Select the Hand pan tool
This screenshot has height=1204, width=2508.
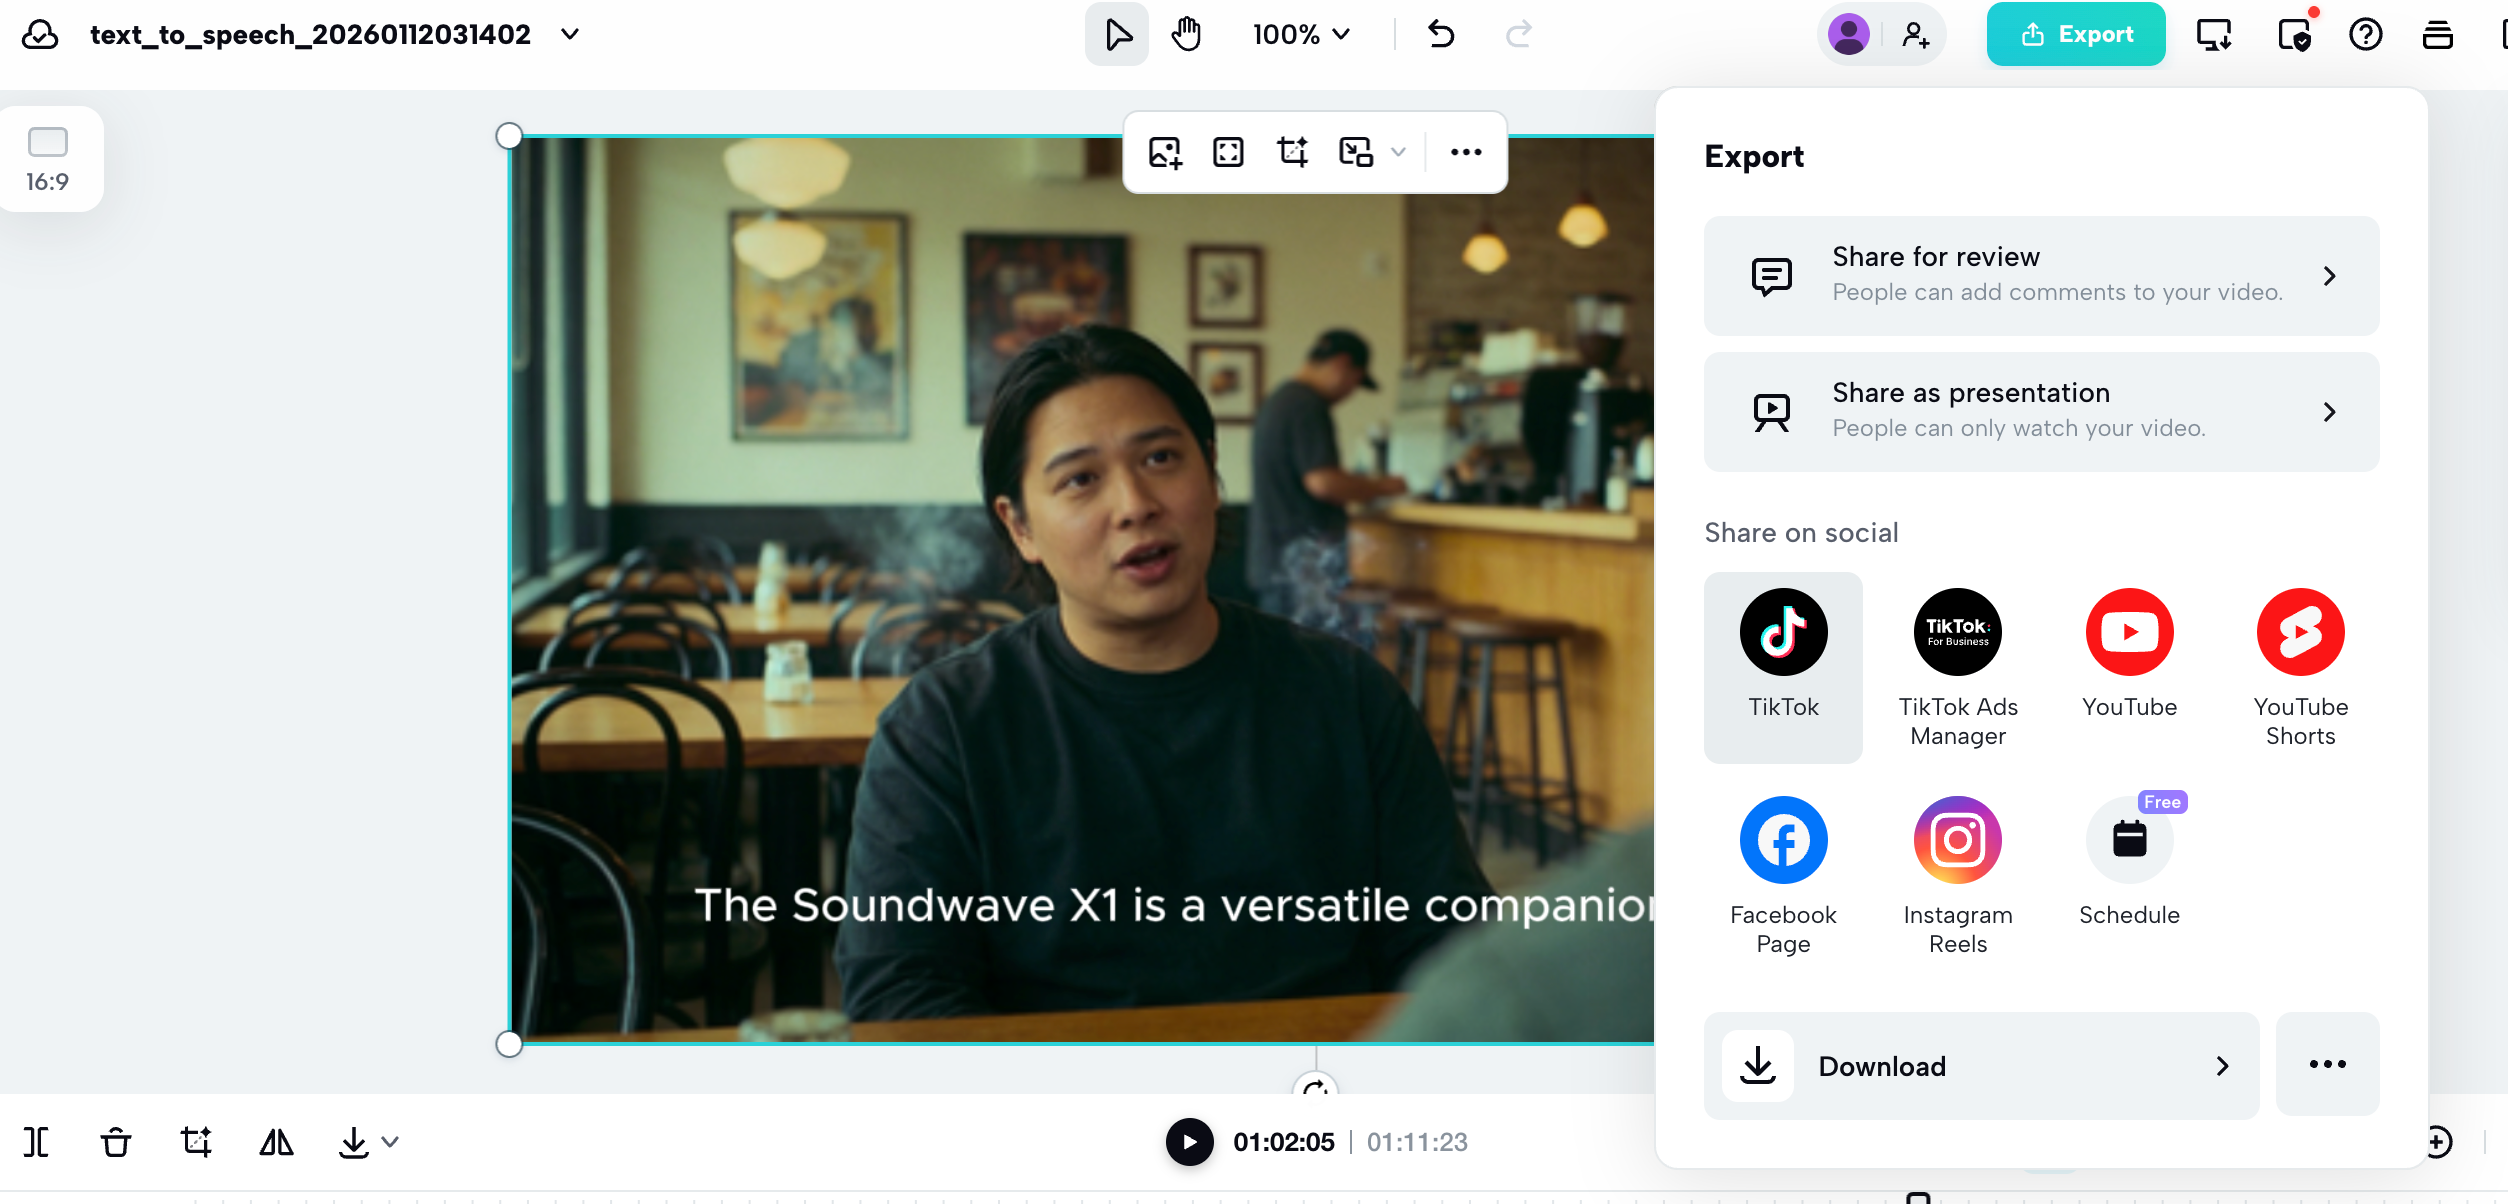coord(1185,33)
